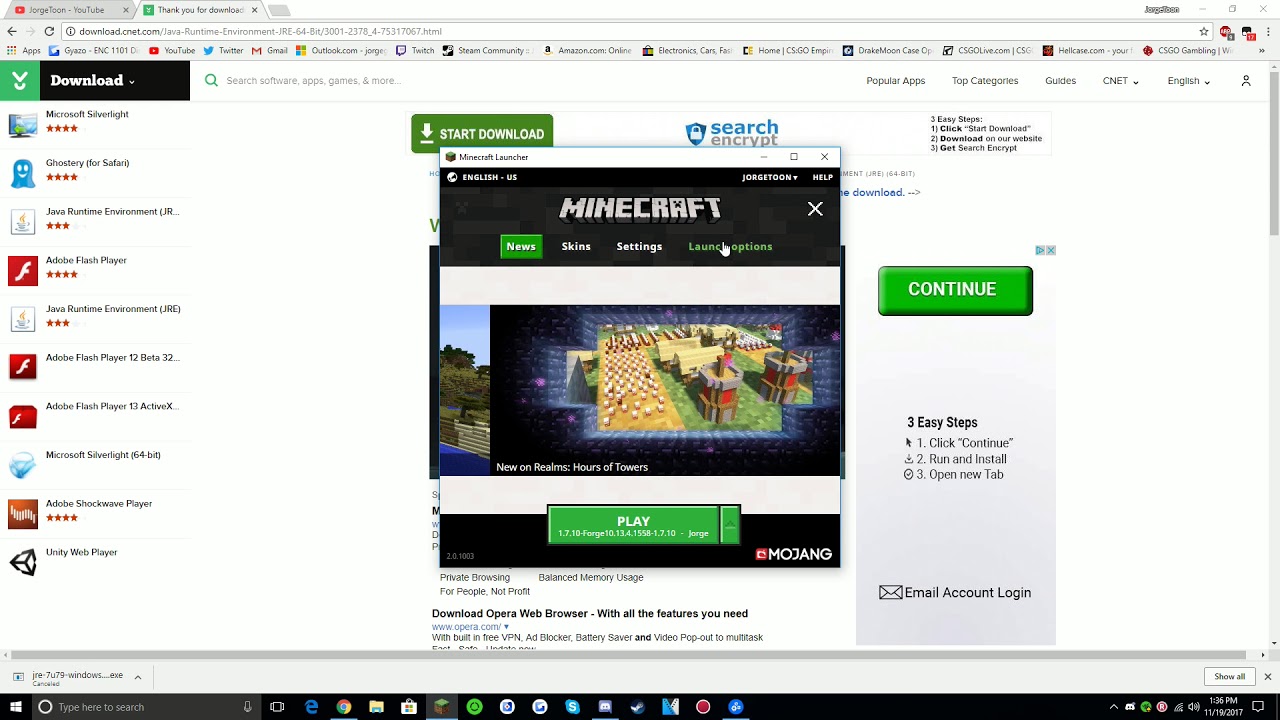The height and width of the screenshot is (720, 1280).
Task: Open the Email Account Login ad link
Action: 955,592
